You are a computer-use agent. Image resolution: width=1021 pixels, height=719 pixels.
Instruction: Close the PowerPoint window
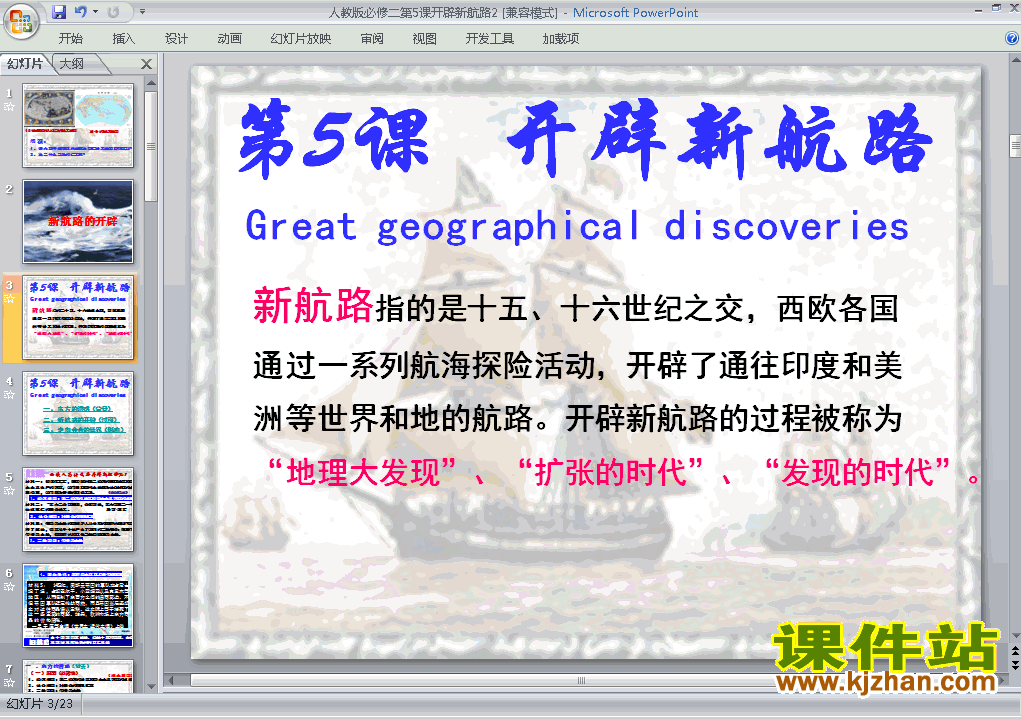(x=1014, y=8)
